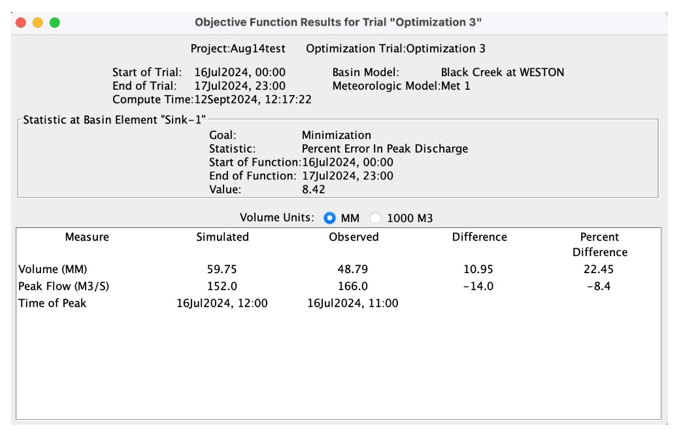Click simulated time of peak 16Jul2024, 12:00
This screenshot has height=430, width=675.
[222, 303]
